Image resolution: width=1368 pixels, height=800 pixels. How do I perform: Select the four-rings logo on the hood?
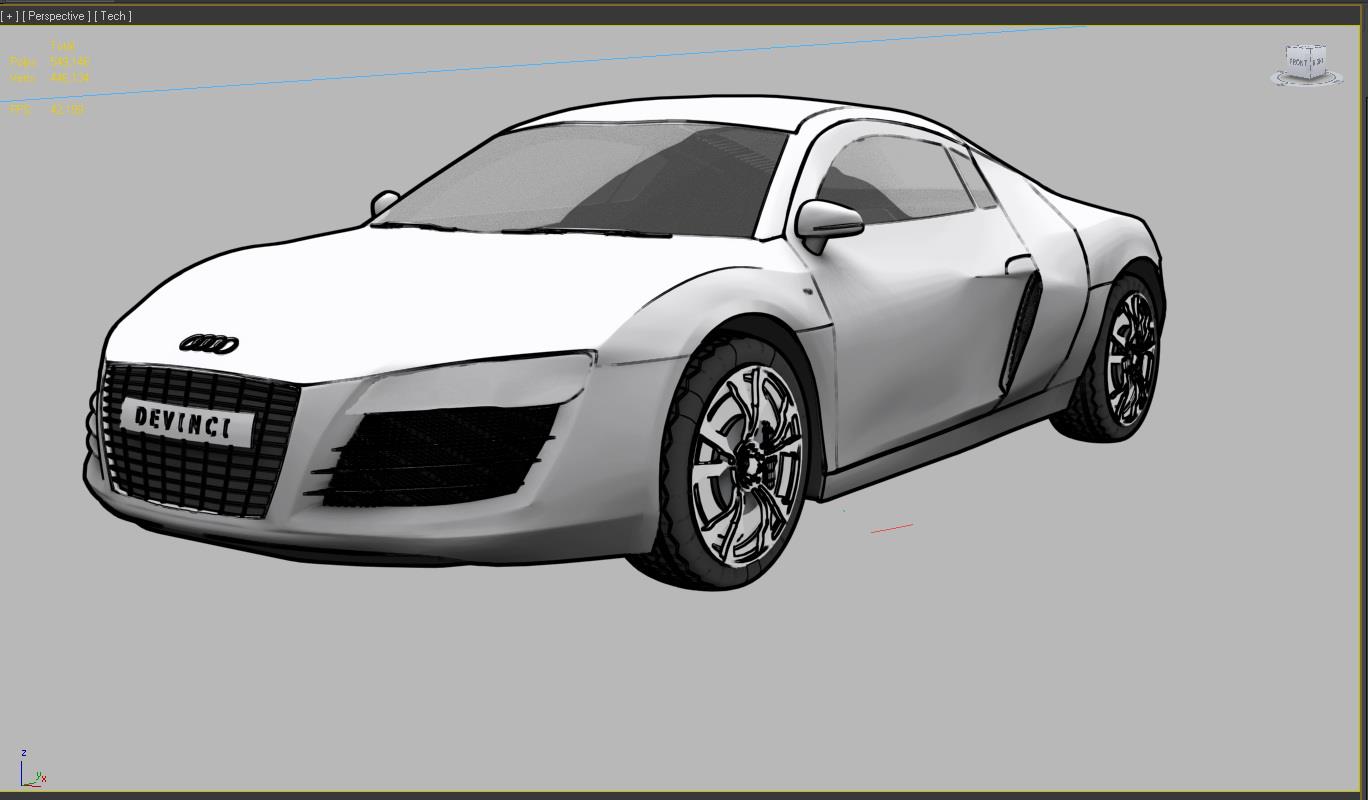tap(208, 344)
